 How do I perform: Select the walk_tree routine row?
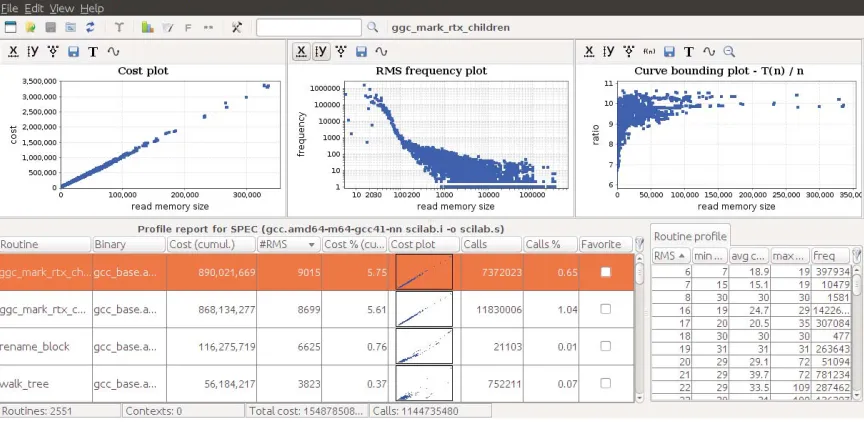coord(317,383)
